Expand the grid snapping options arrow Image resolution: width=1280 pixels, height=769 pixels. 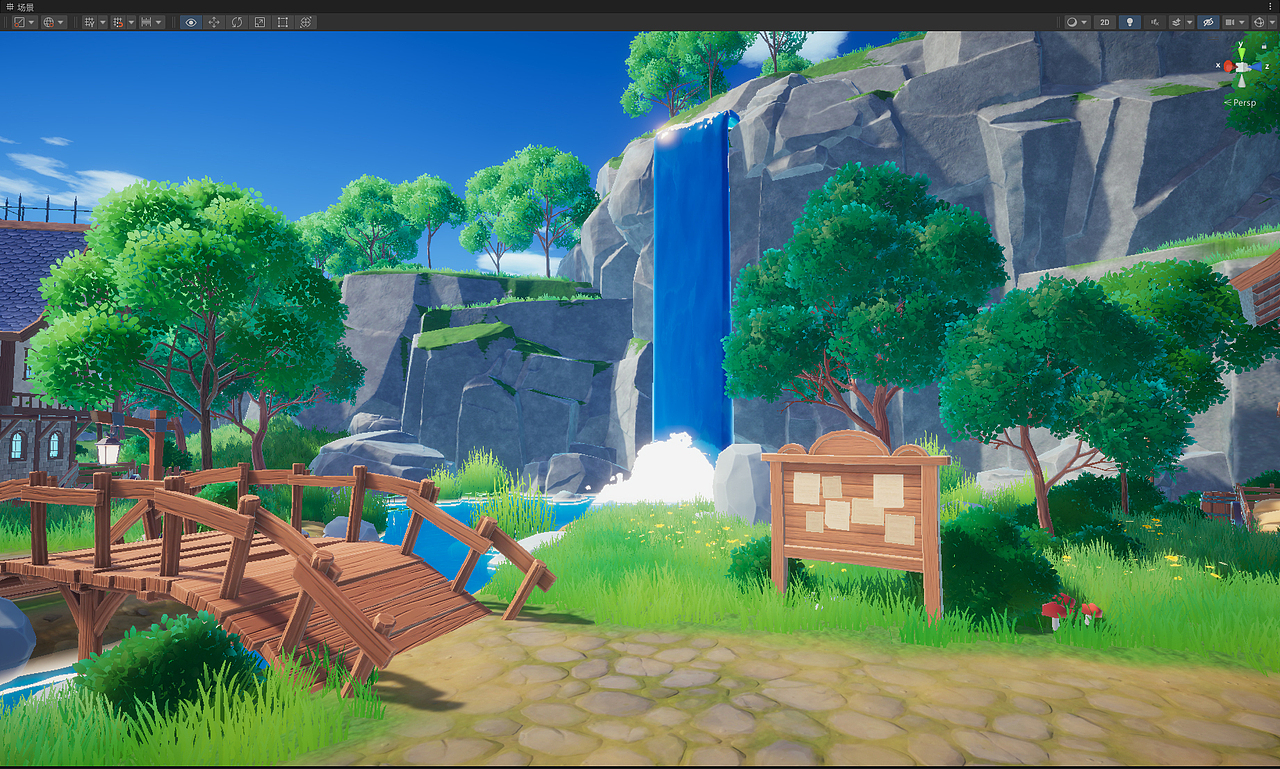tap(130, 22)
